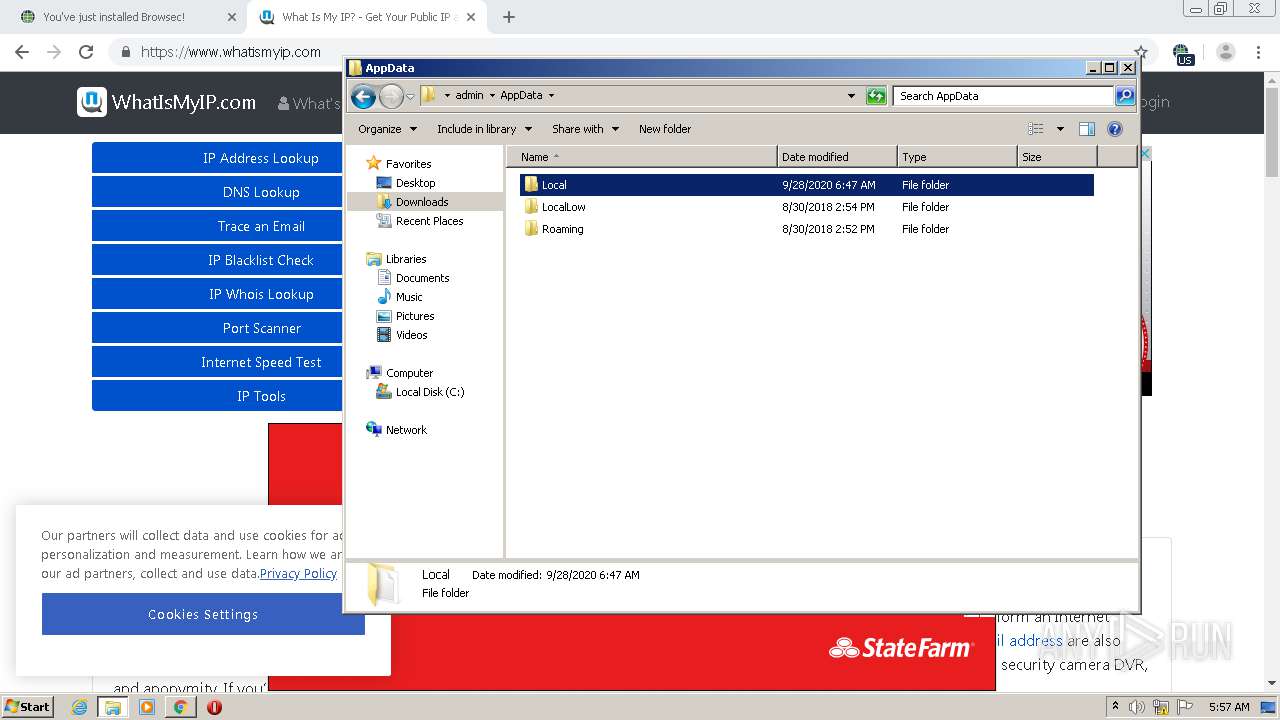
Task: Click site lock icon in address bar
Action: (x=125, y=52)
